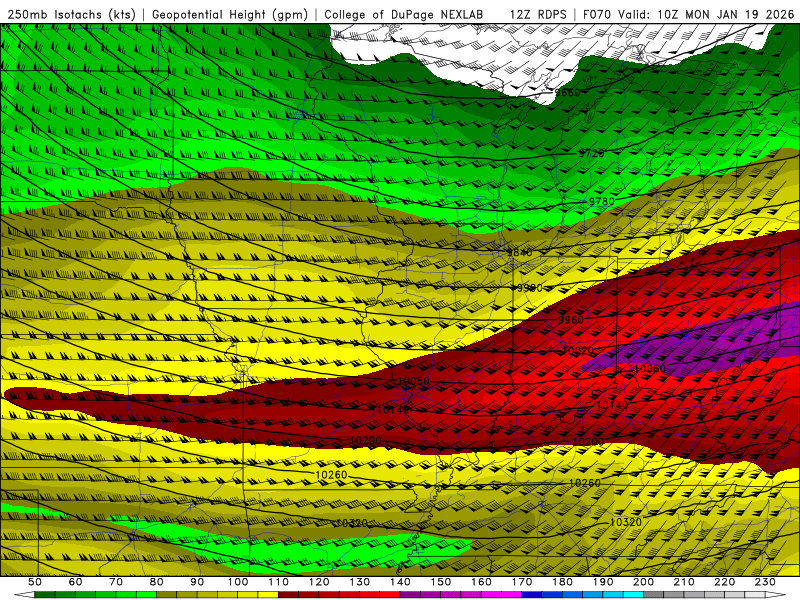Click the color scale value 100
This screenshot has width=800, height=600.
pos(238,582)
